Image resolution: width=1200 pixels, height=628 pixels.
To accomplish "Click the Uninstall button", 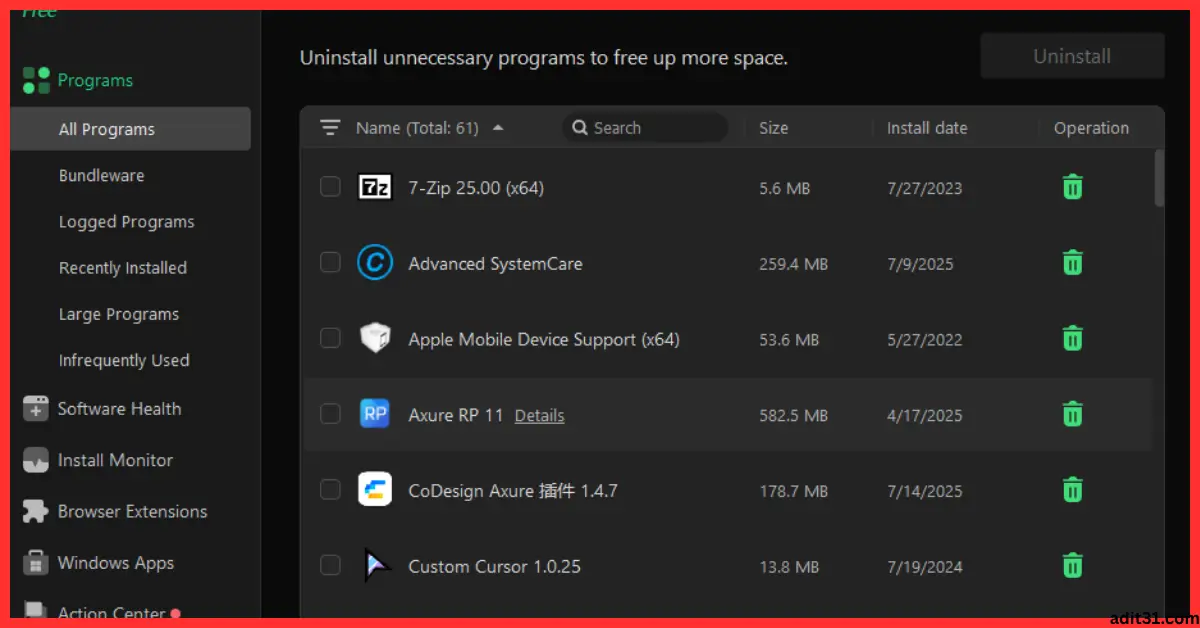I will [1072, 56].
